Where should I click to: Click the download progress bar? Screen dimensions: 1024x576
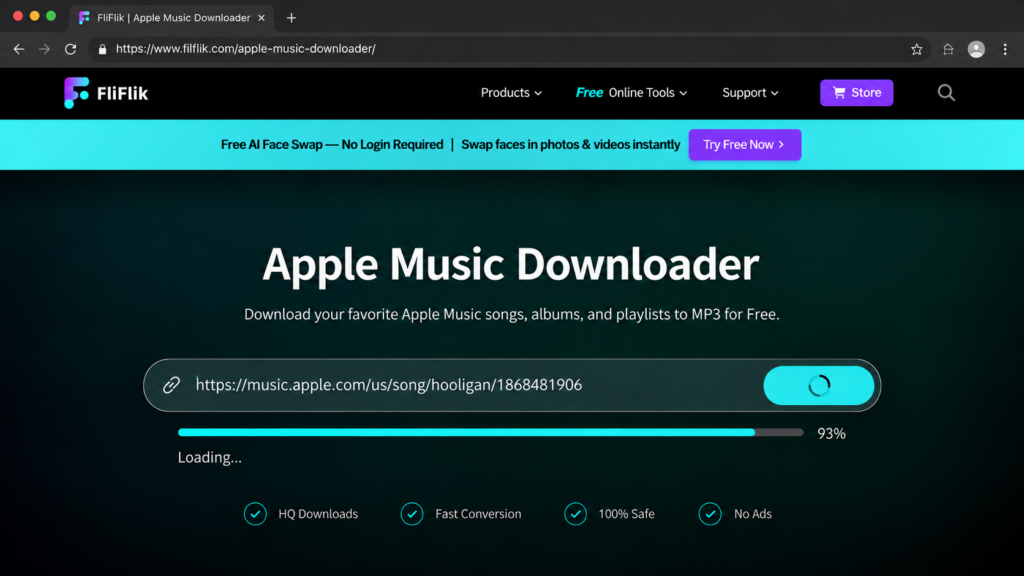point(490,432)
